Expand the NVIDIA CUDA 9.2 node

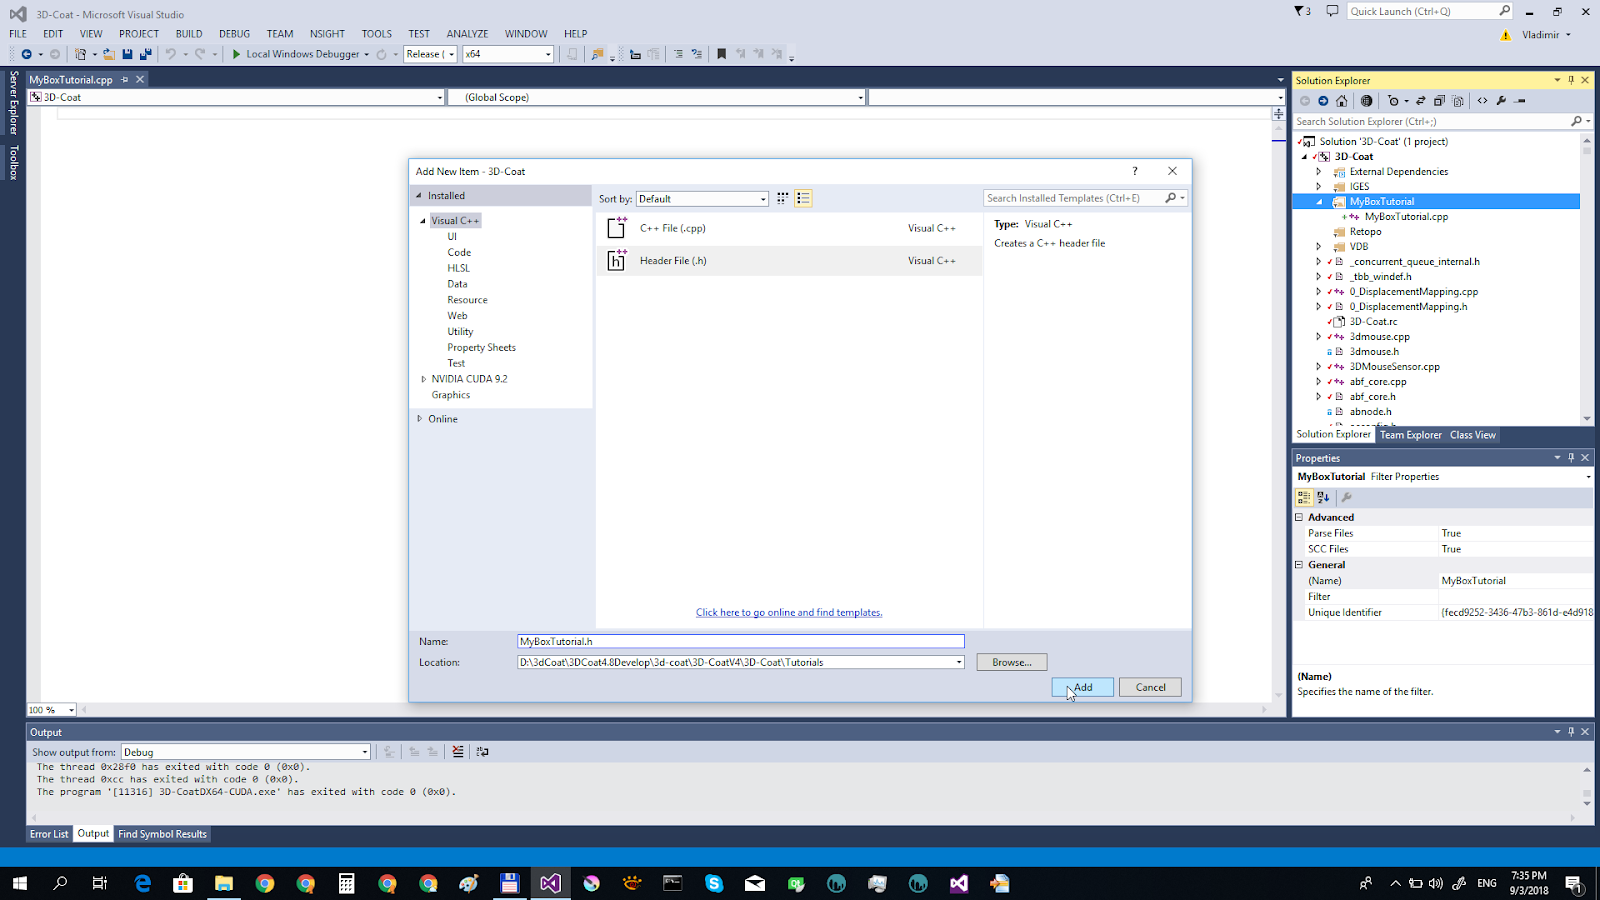tap(424, 379)
